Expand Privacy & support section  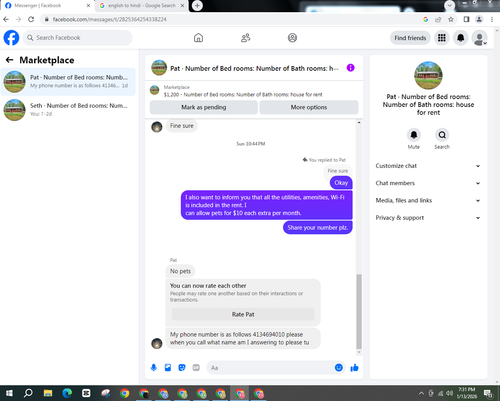tap(428, 218)
